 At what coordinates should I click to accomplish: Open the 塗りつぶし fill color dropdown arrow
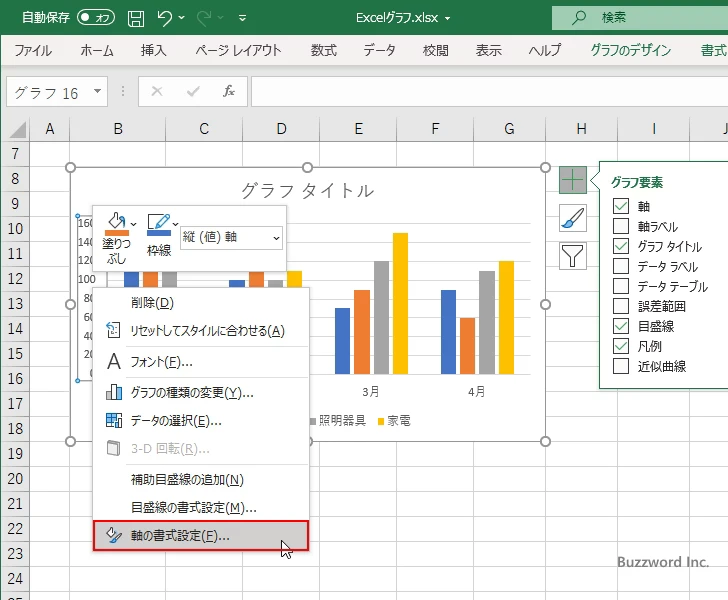click(x=134, y=224)
